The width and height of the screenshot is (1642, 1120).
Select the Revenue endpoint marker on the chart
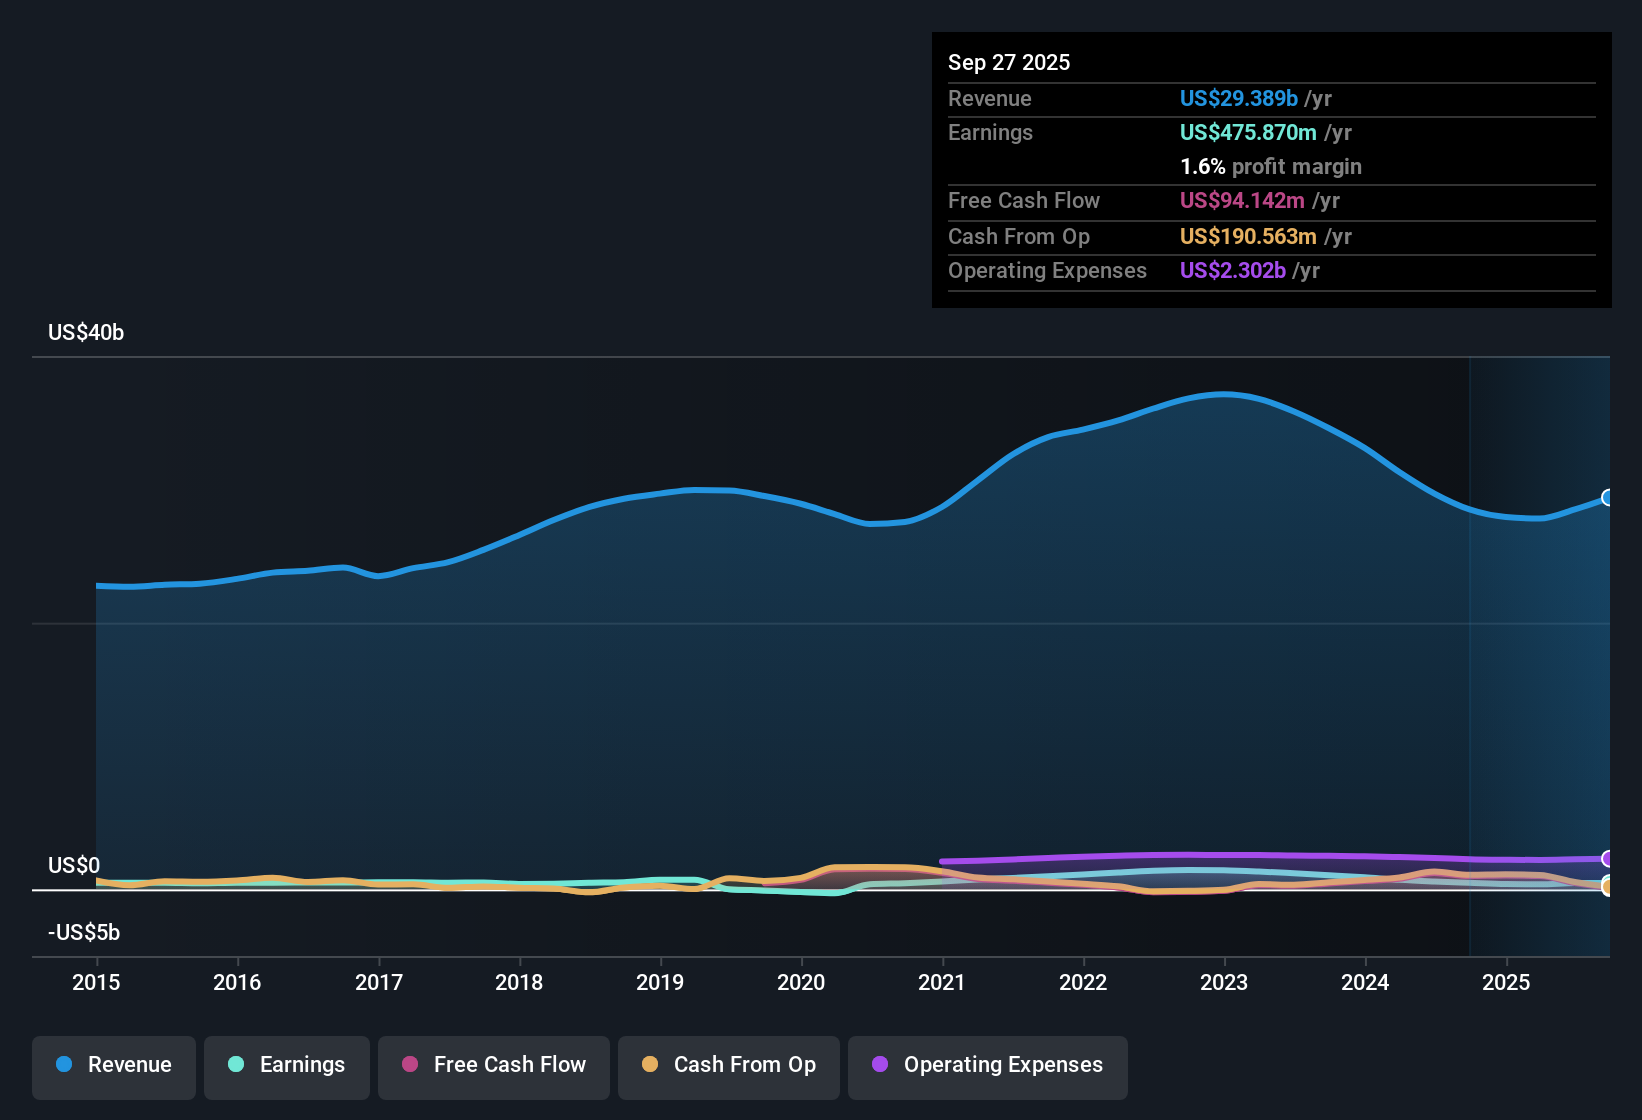click(x=1608, y=497)
